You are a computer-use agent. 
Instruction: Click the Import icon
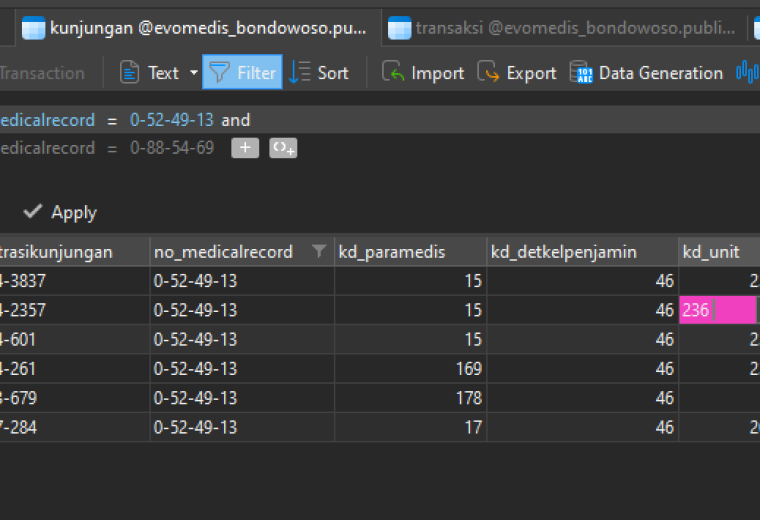(392, 72)
